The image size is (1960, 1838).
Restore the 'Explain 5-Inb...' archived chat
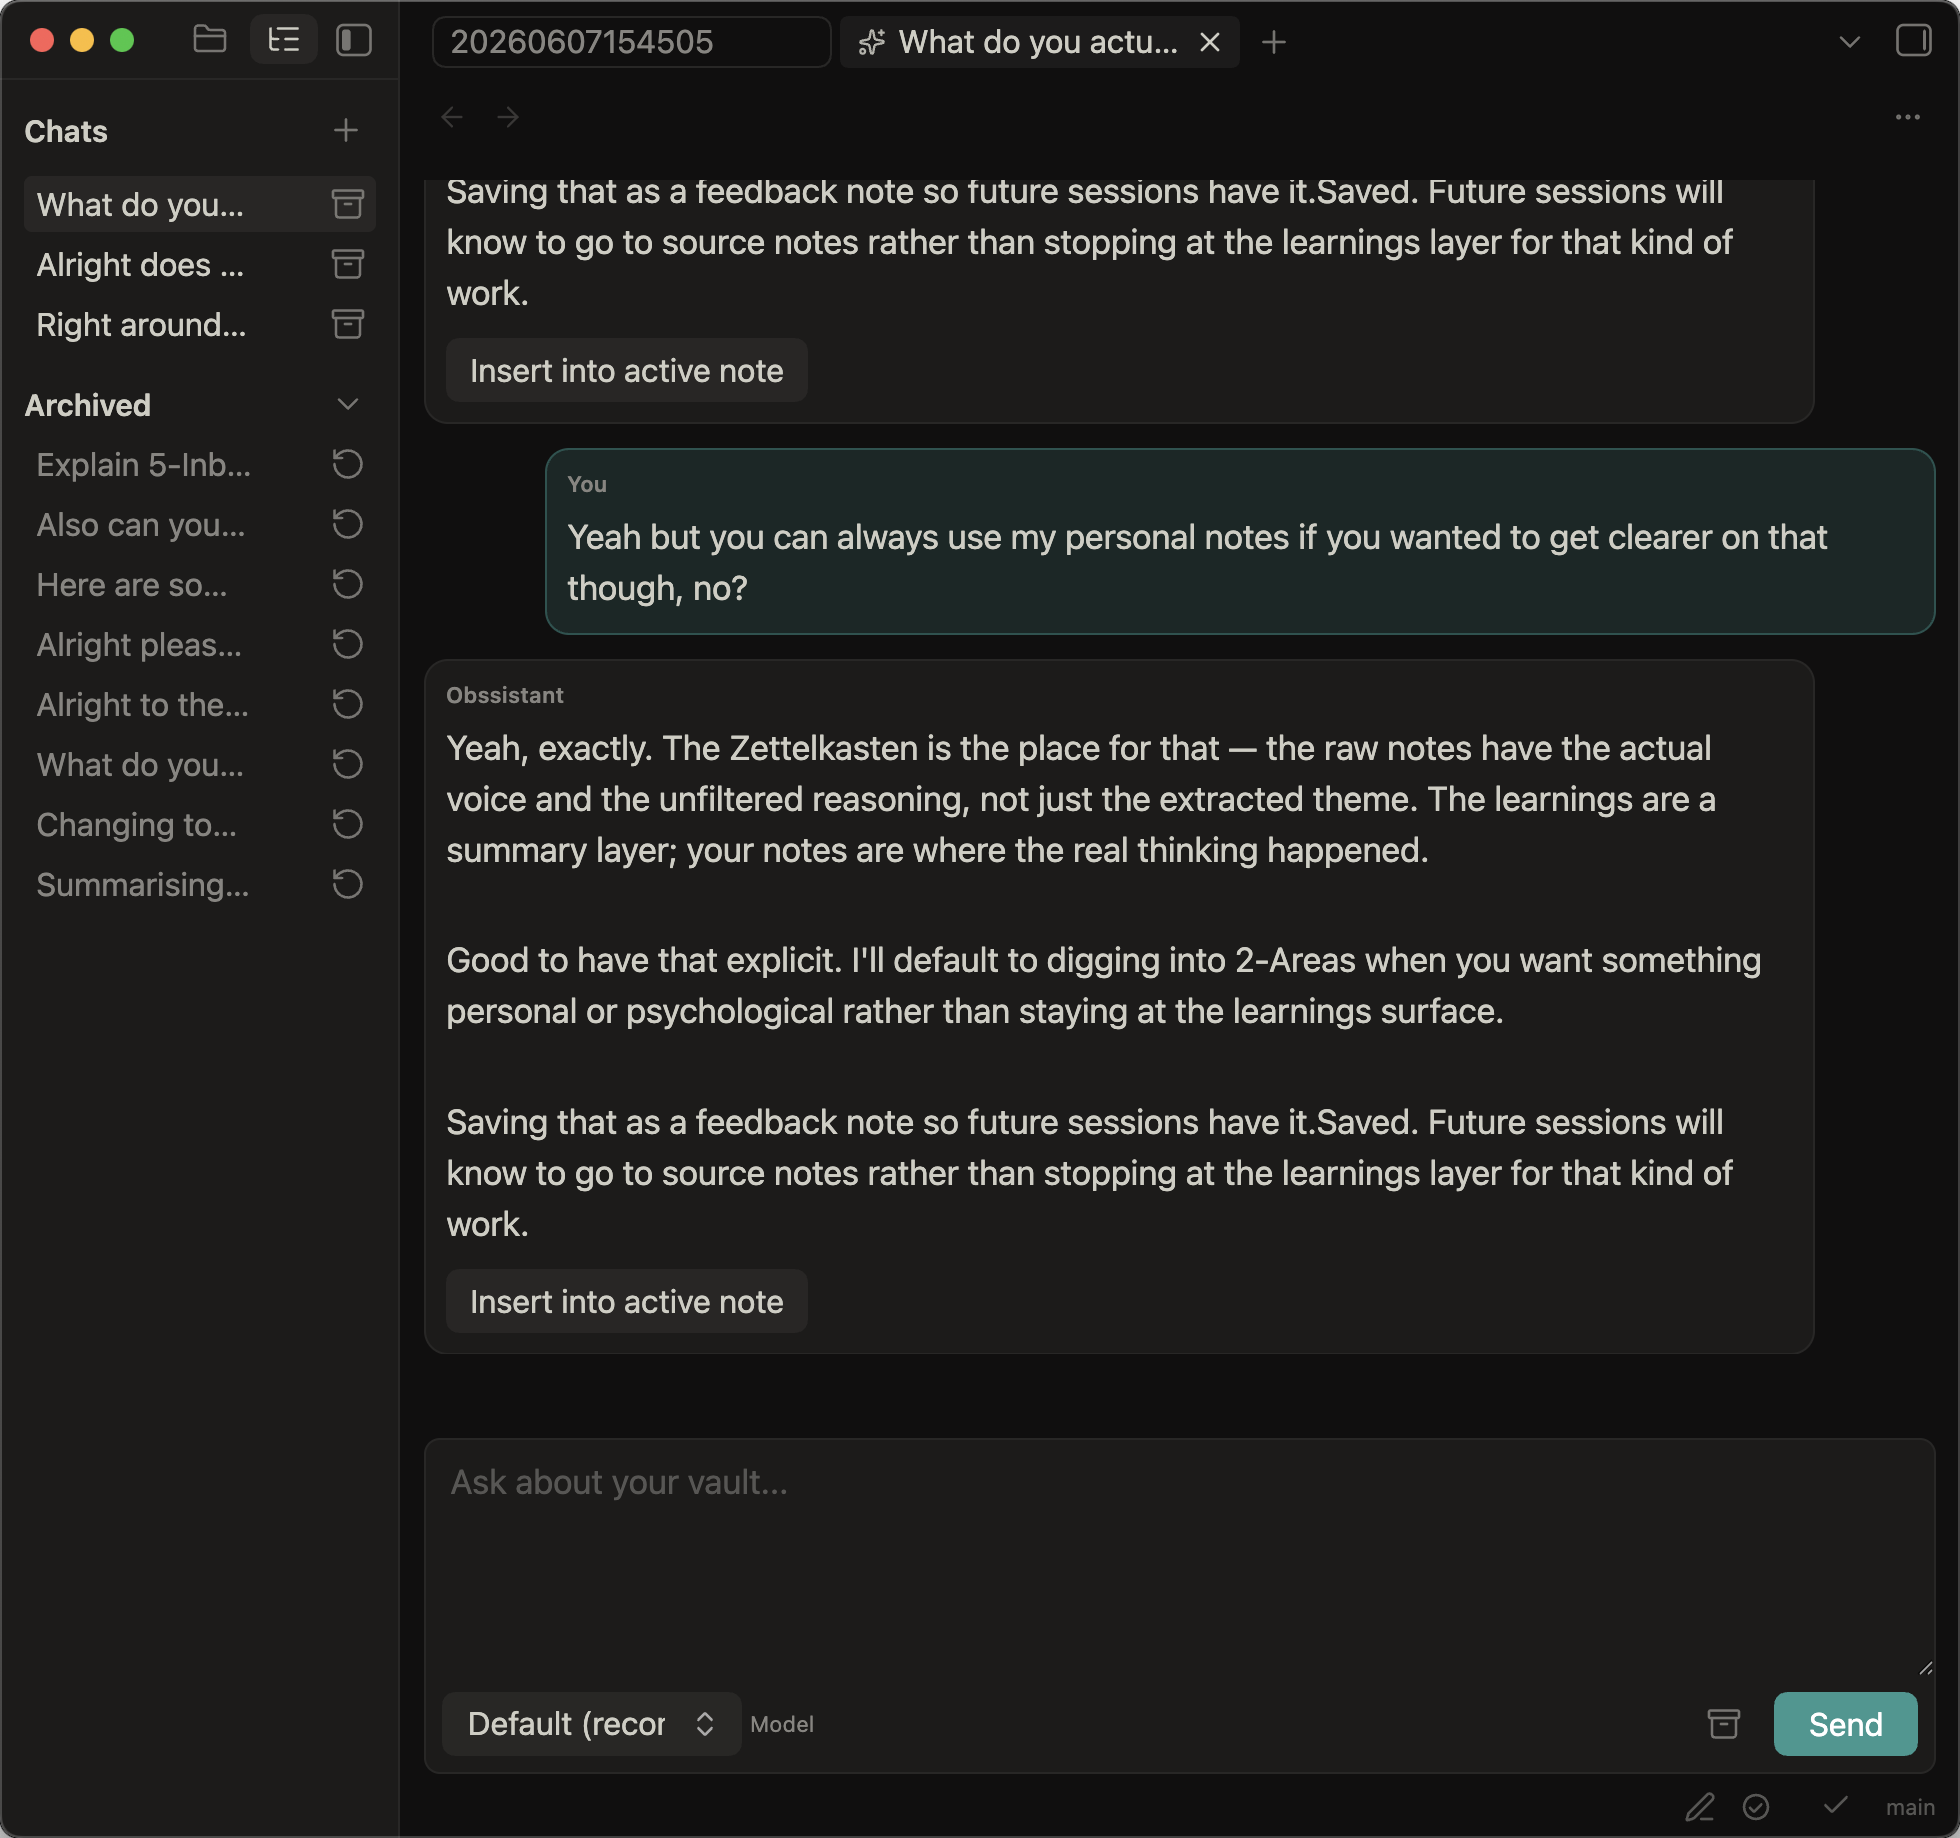coord(347,464)
